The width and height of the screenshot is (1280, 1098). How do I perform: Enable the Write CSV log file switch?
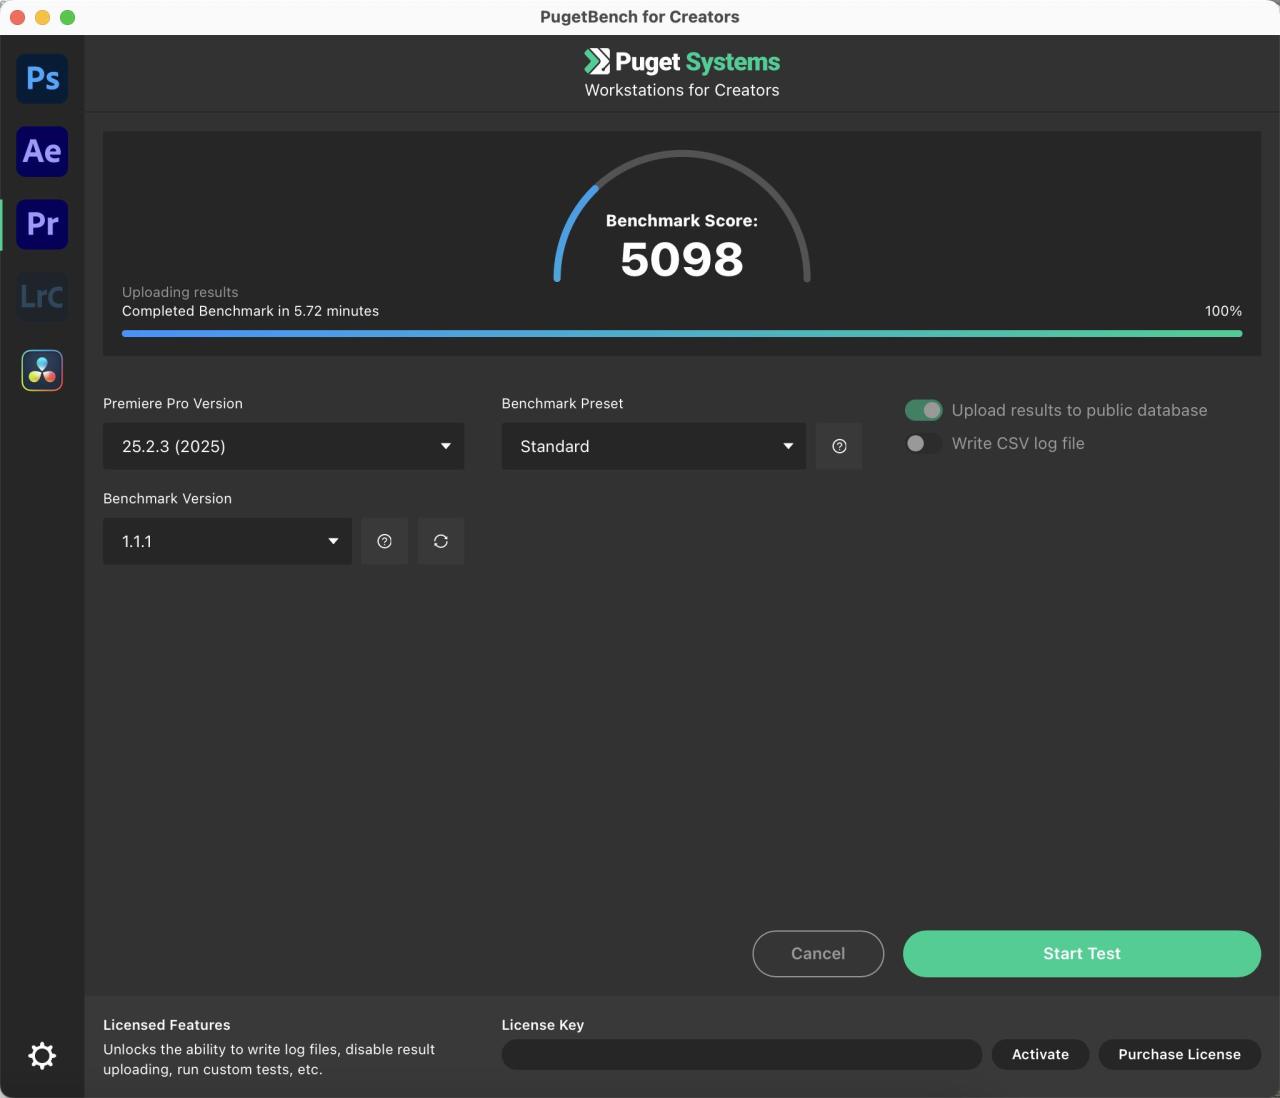(x=923, y=443)
